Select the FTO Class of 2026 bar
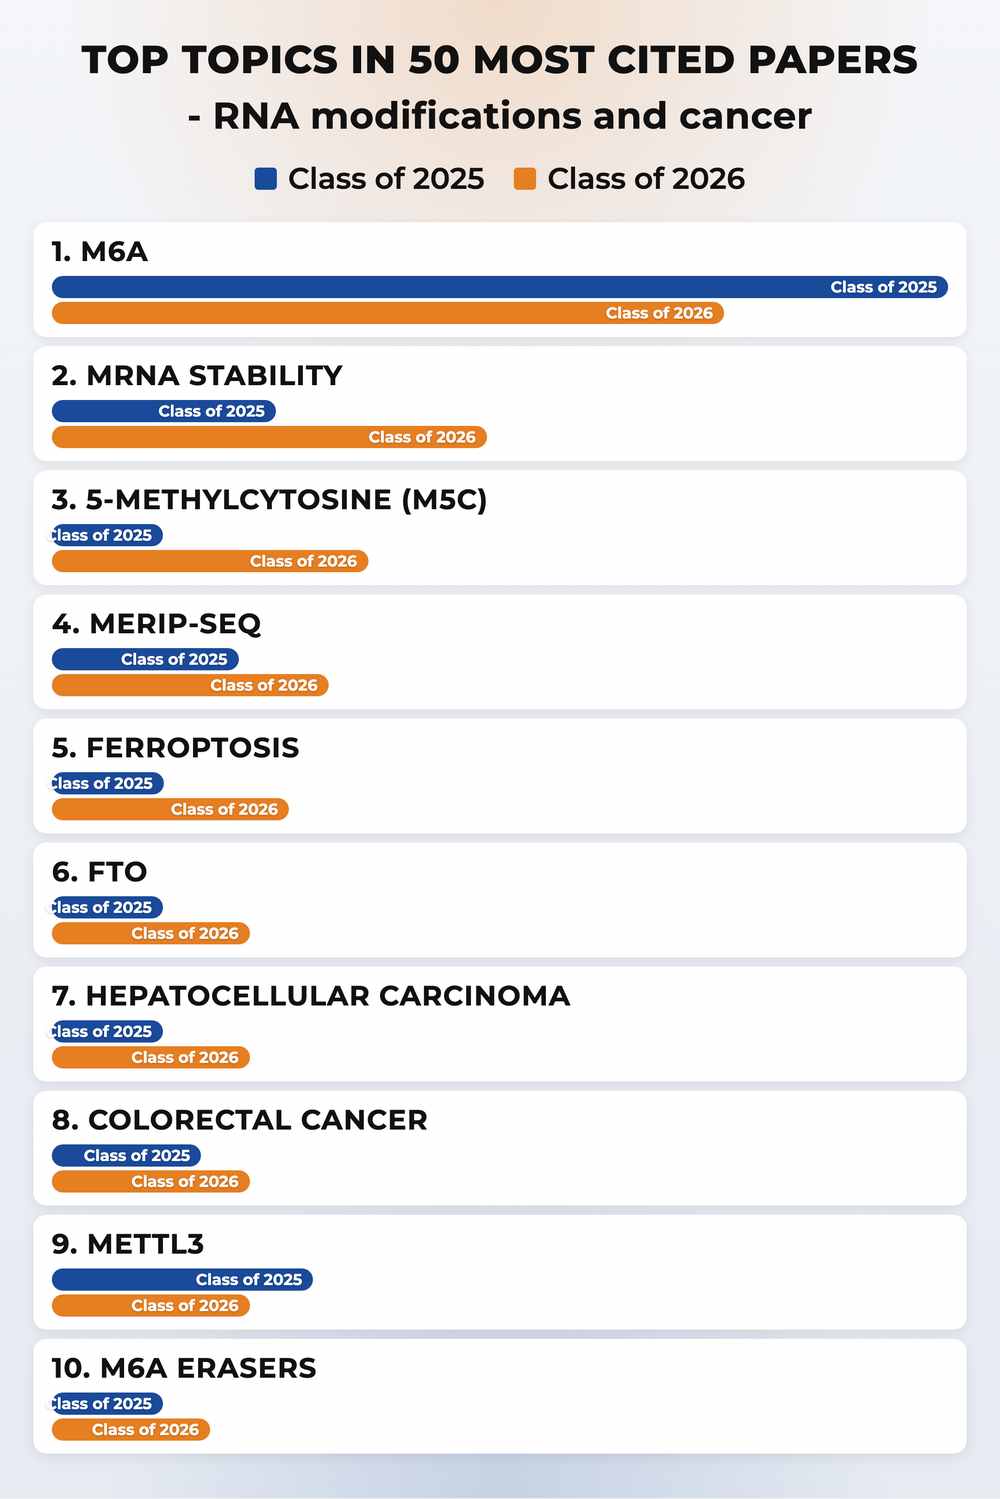Image resolution: width=1000 pixels, height=1499 pixels. point(151,933)
